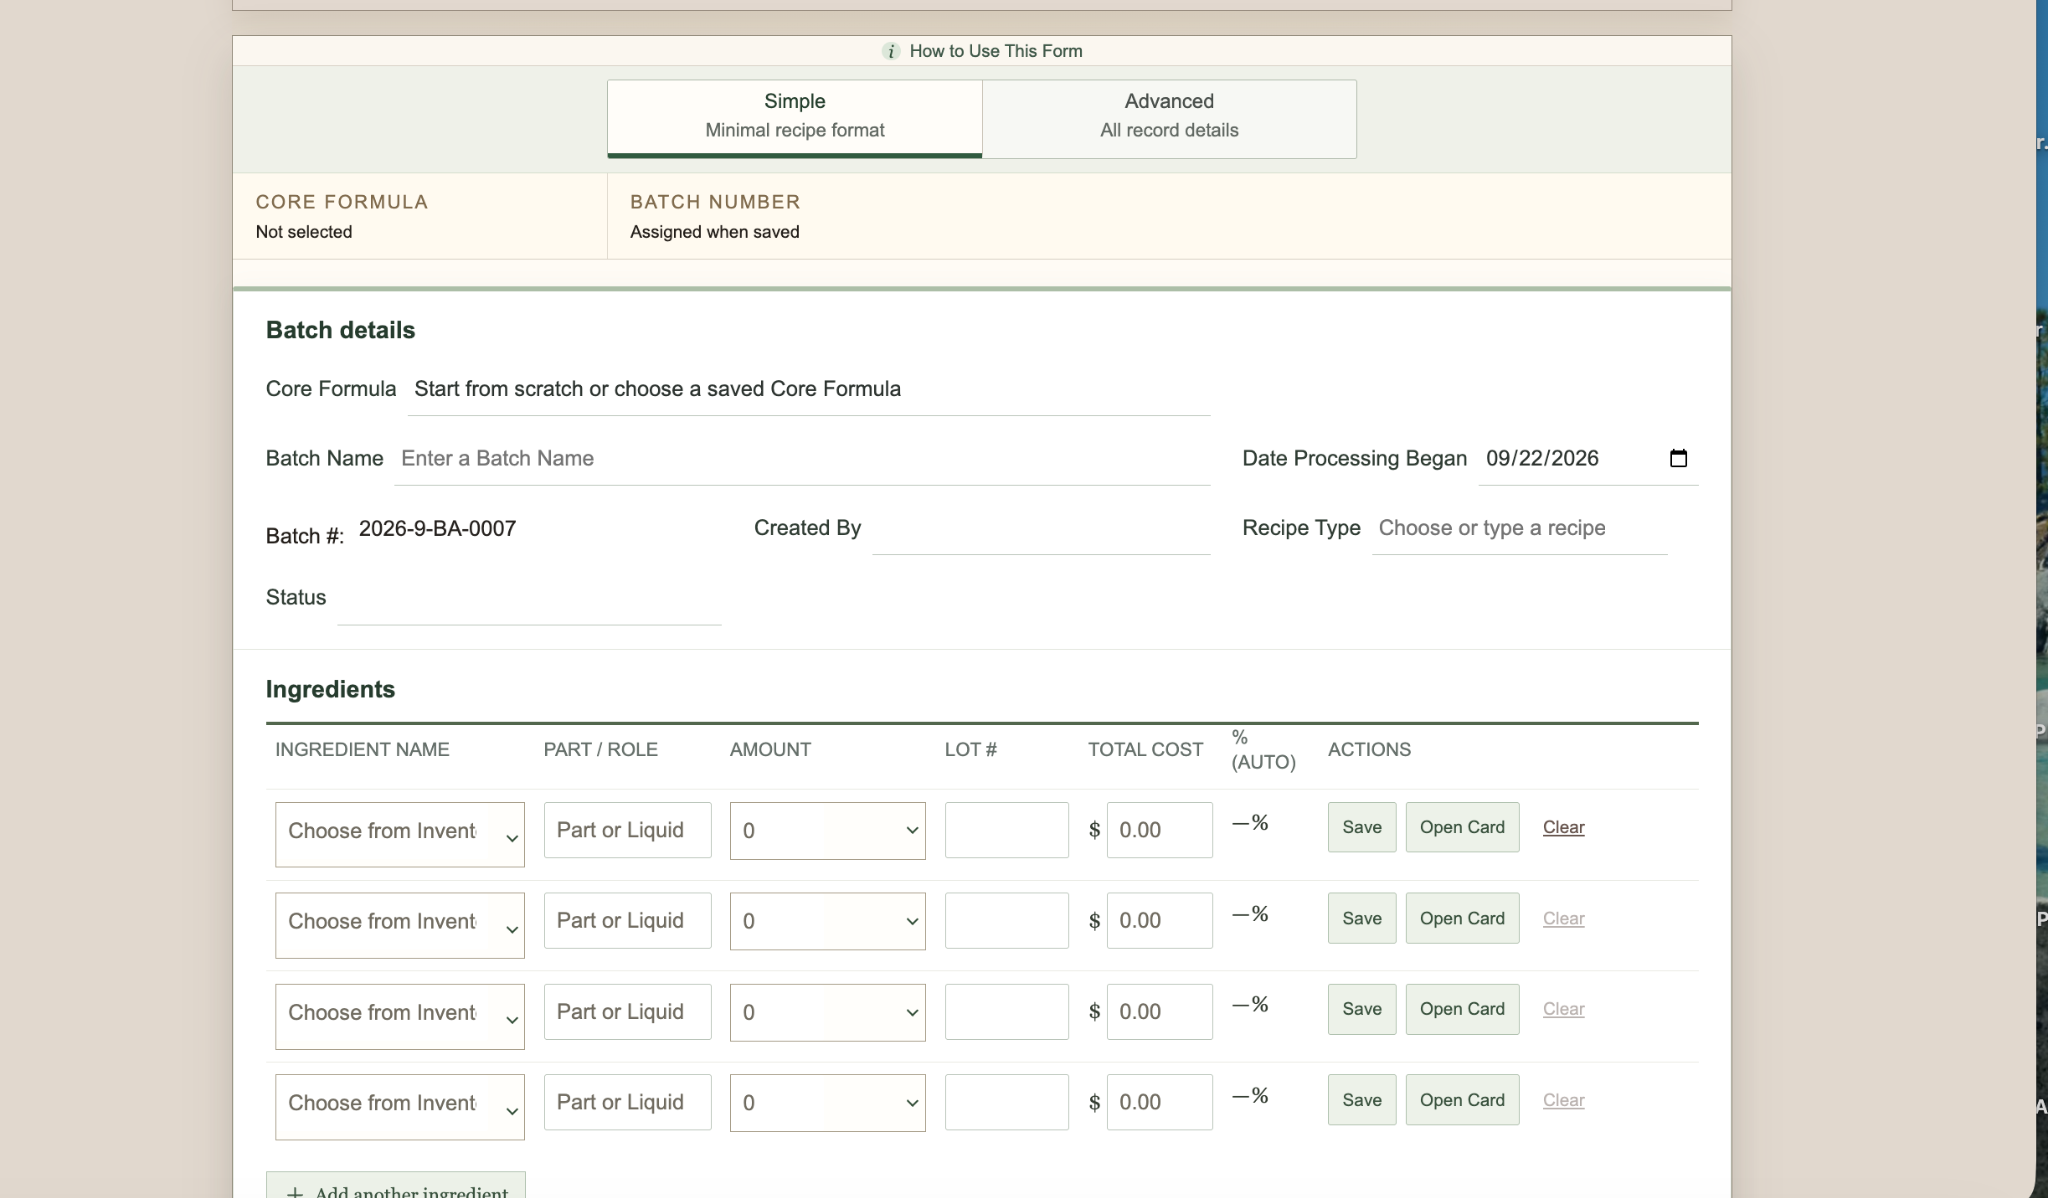Image resolution: width=2048 pixels, height=1198 pixels.
Task: Open Card for the fourth ingredient row
Action: click(1462, 1100)
